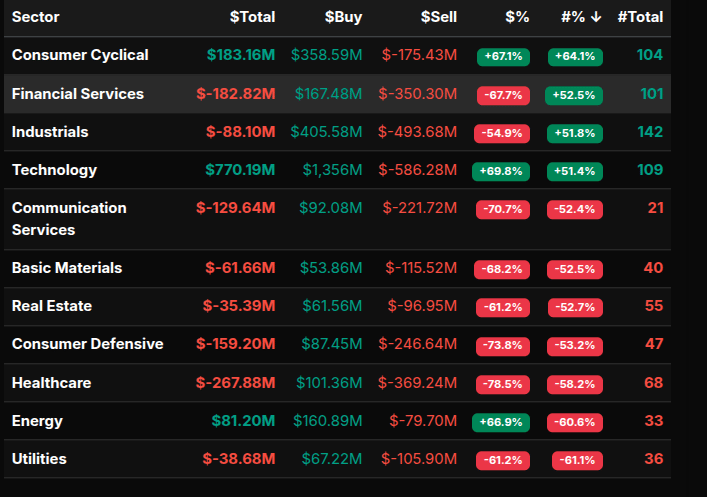Click the green +64.1% badge for Consumer Cyclical
Image resolution: width=707 pixels, height=497 pixels.
click(575, 56)
